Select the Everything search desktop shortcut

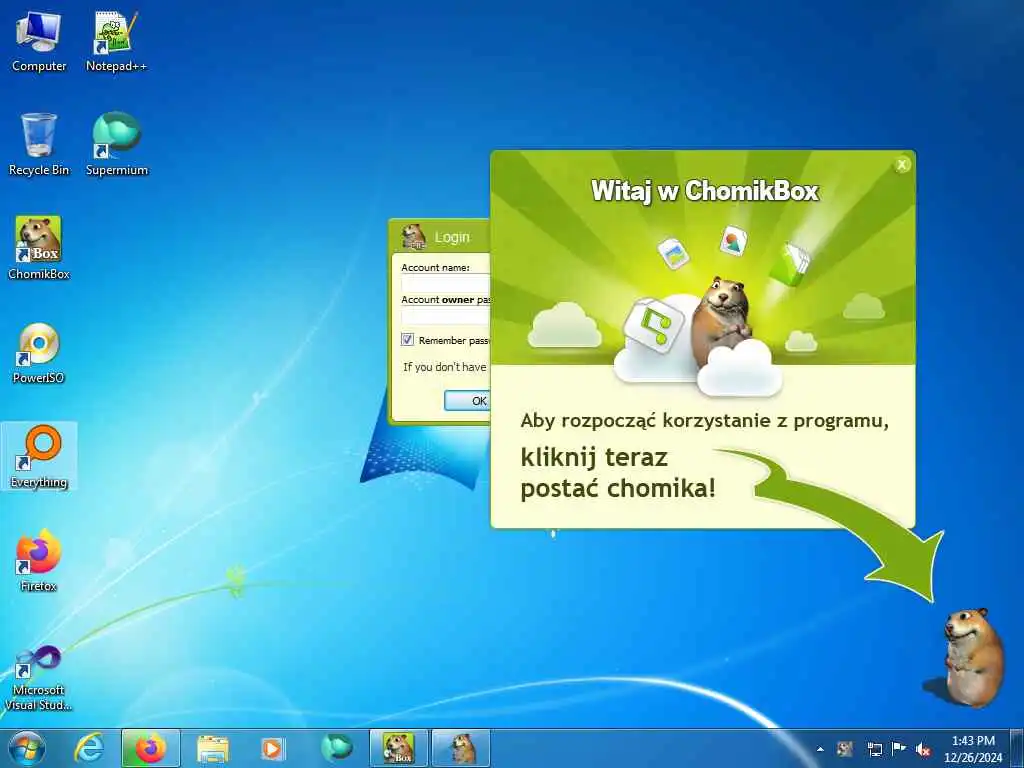(x=39, y=456)
